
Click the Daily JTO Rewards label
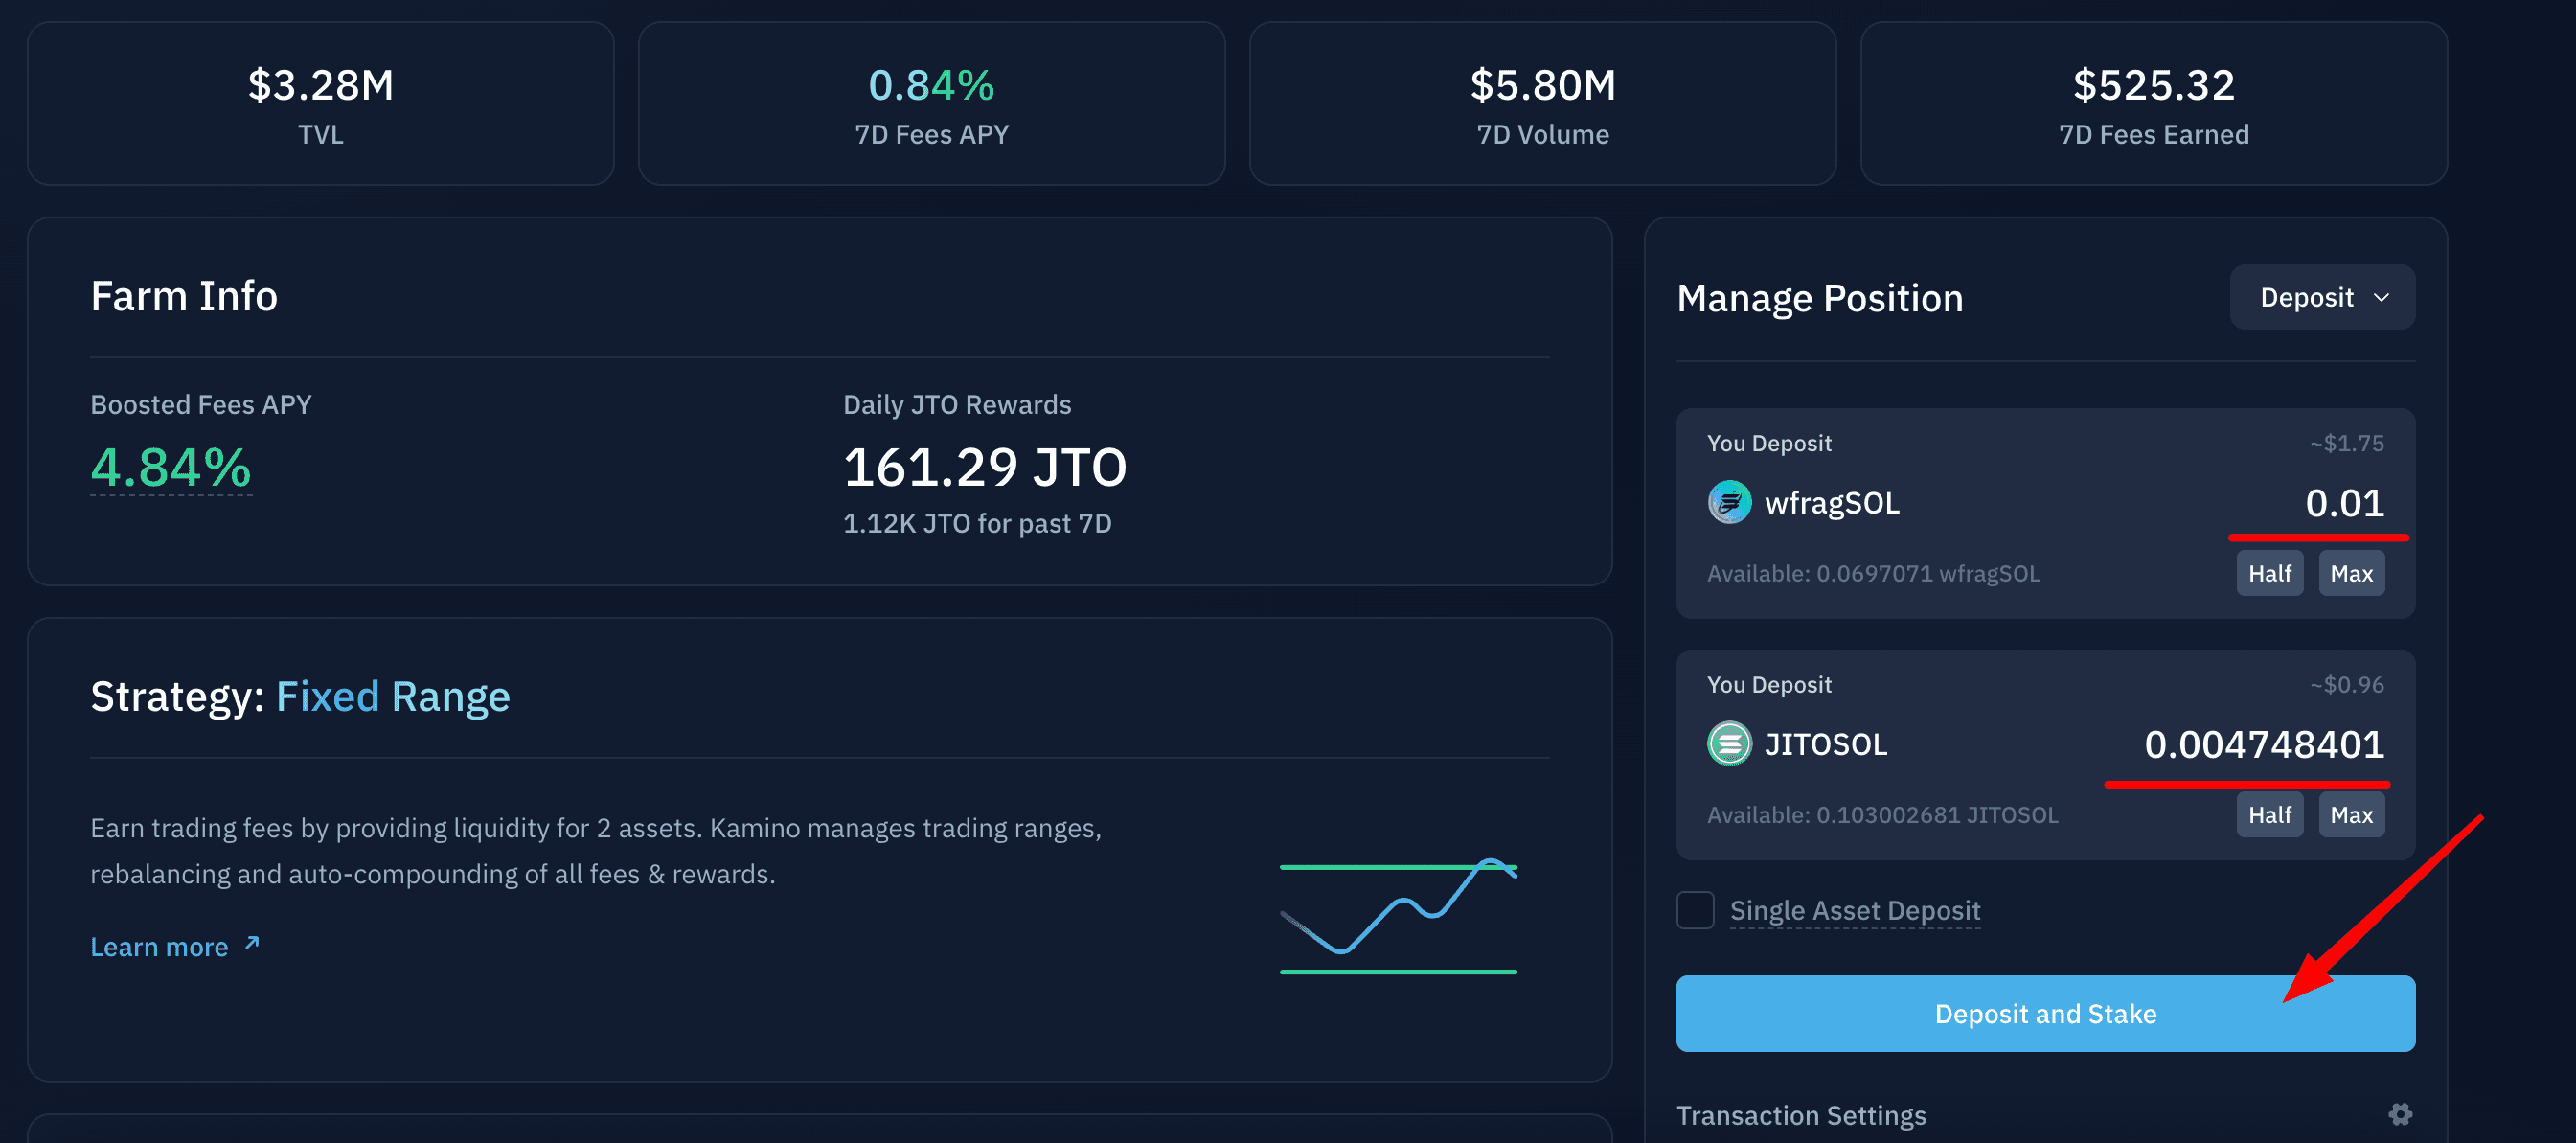[957, 404]
